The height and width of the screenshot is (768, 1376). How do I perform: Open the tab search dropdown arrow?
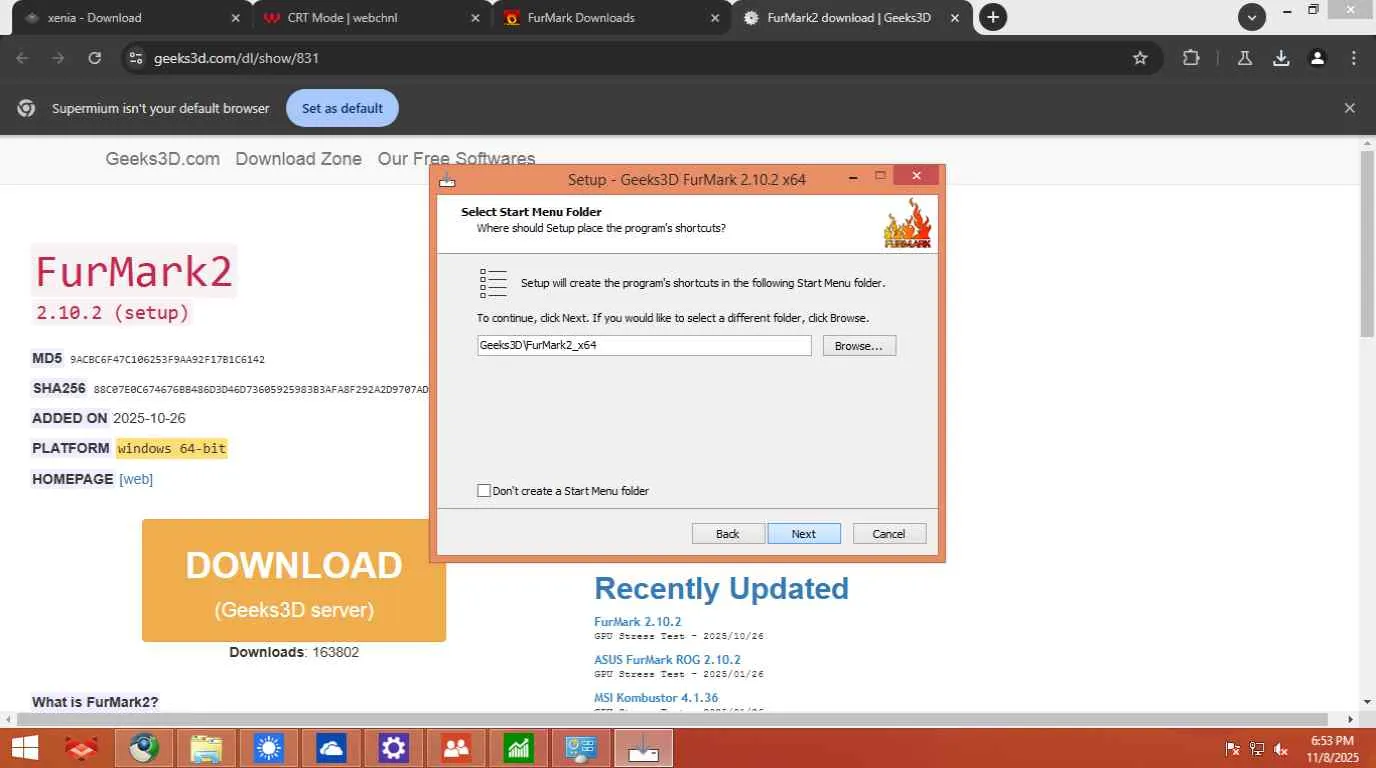point(1251,17)
